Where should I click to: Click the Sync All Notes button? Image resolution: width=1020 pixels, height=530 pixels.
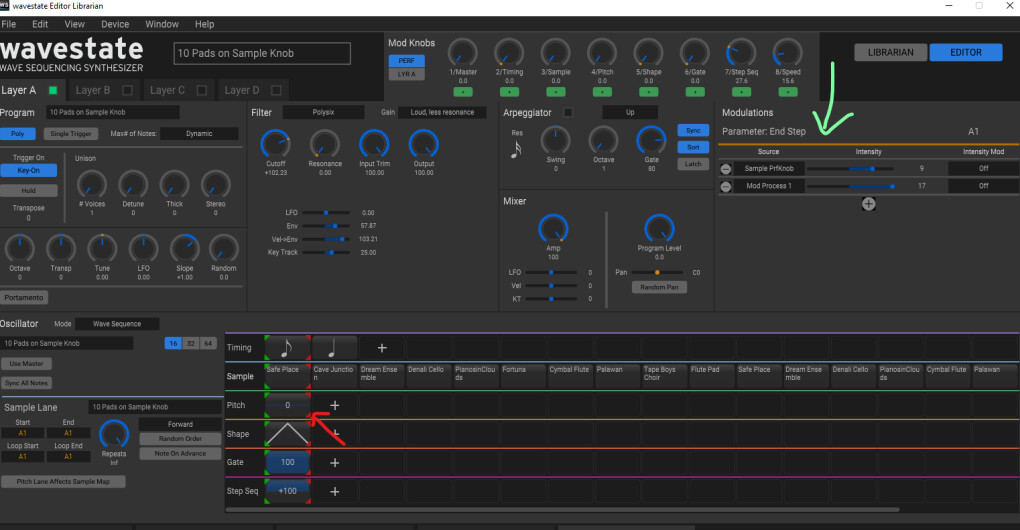coord(27,383)
